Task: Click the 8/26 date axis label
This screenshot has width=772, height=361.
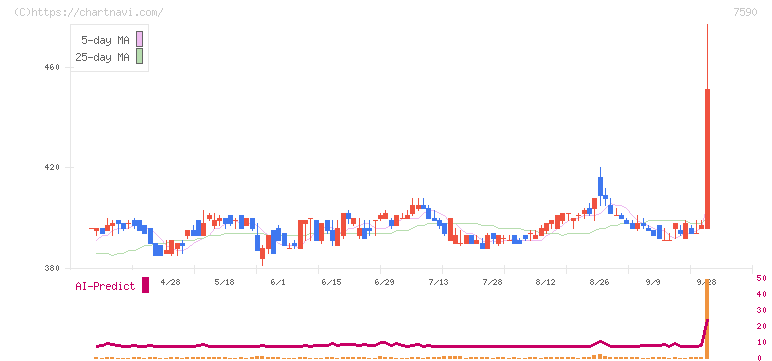Action: tap(599, 282)
